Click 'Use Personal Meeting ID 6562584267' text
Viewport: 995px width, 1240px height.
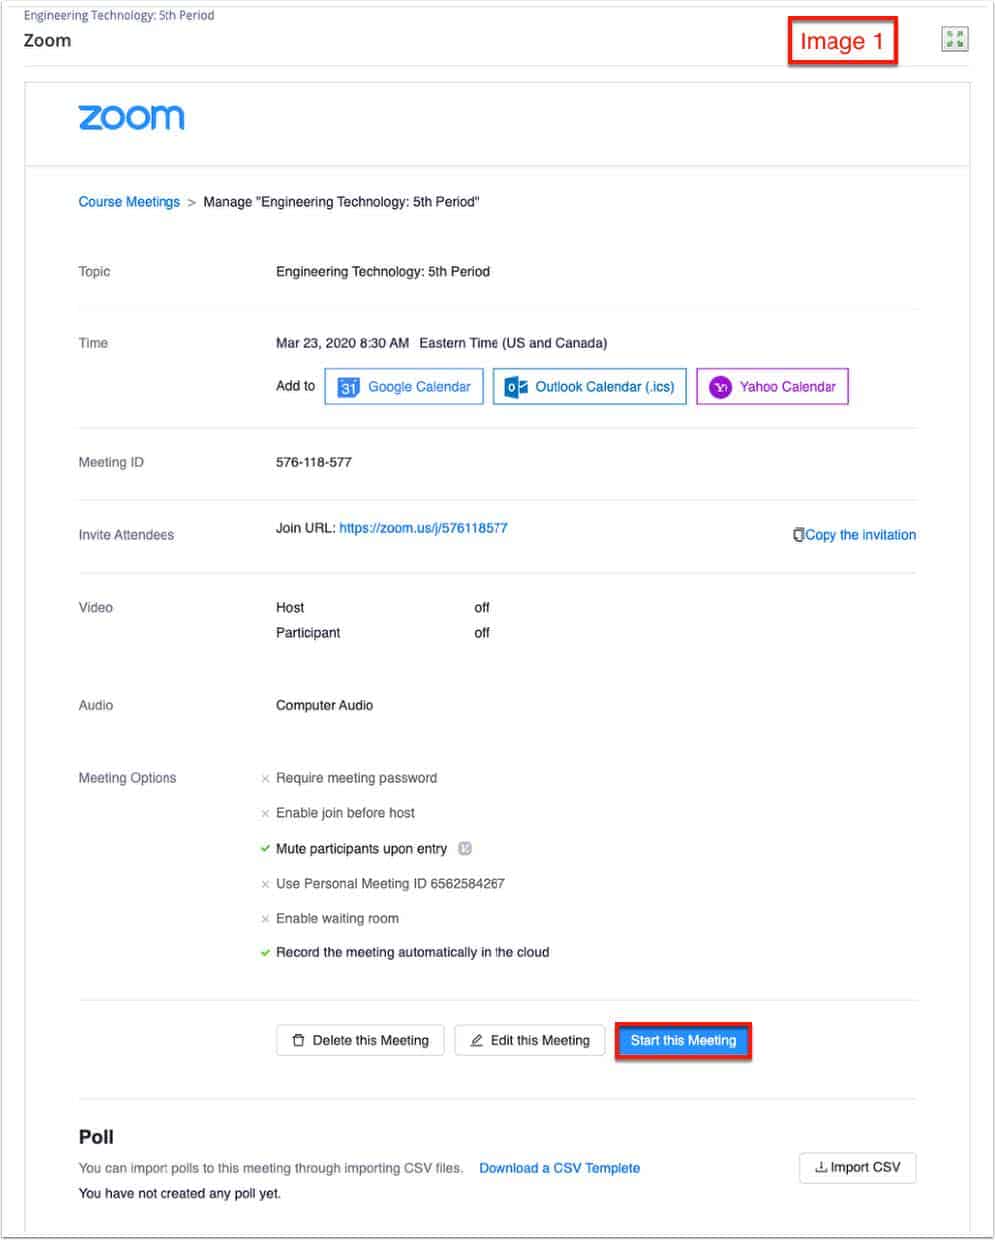[x=390, y=884]
